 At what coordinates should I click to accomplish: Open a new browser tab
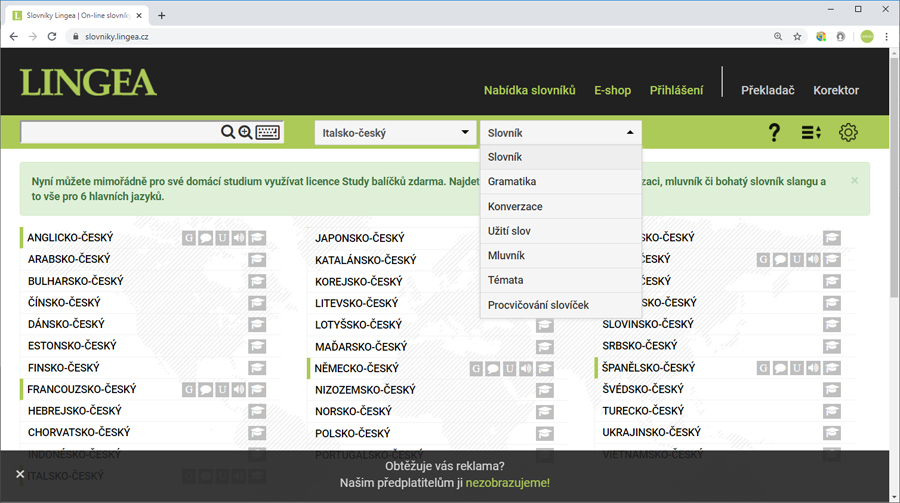point(161,16)
